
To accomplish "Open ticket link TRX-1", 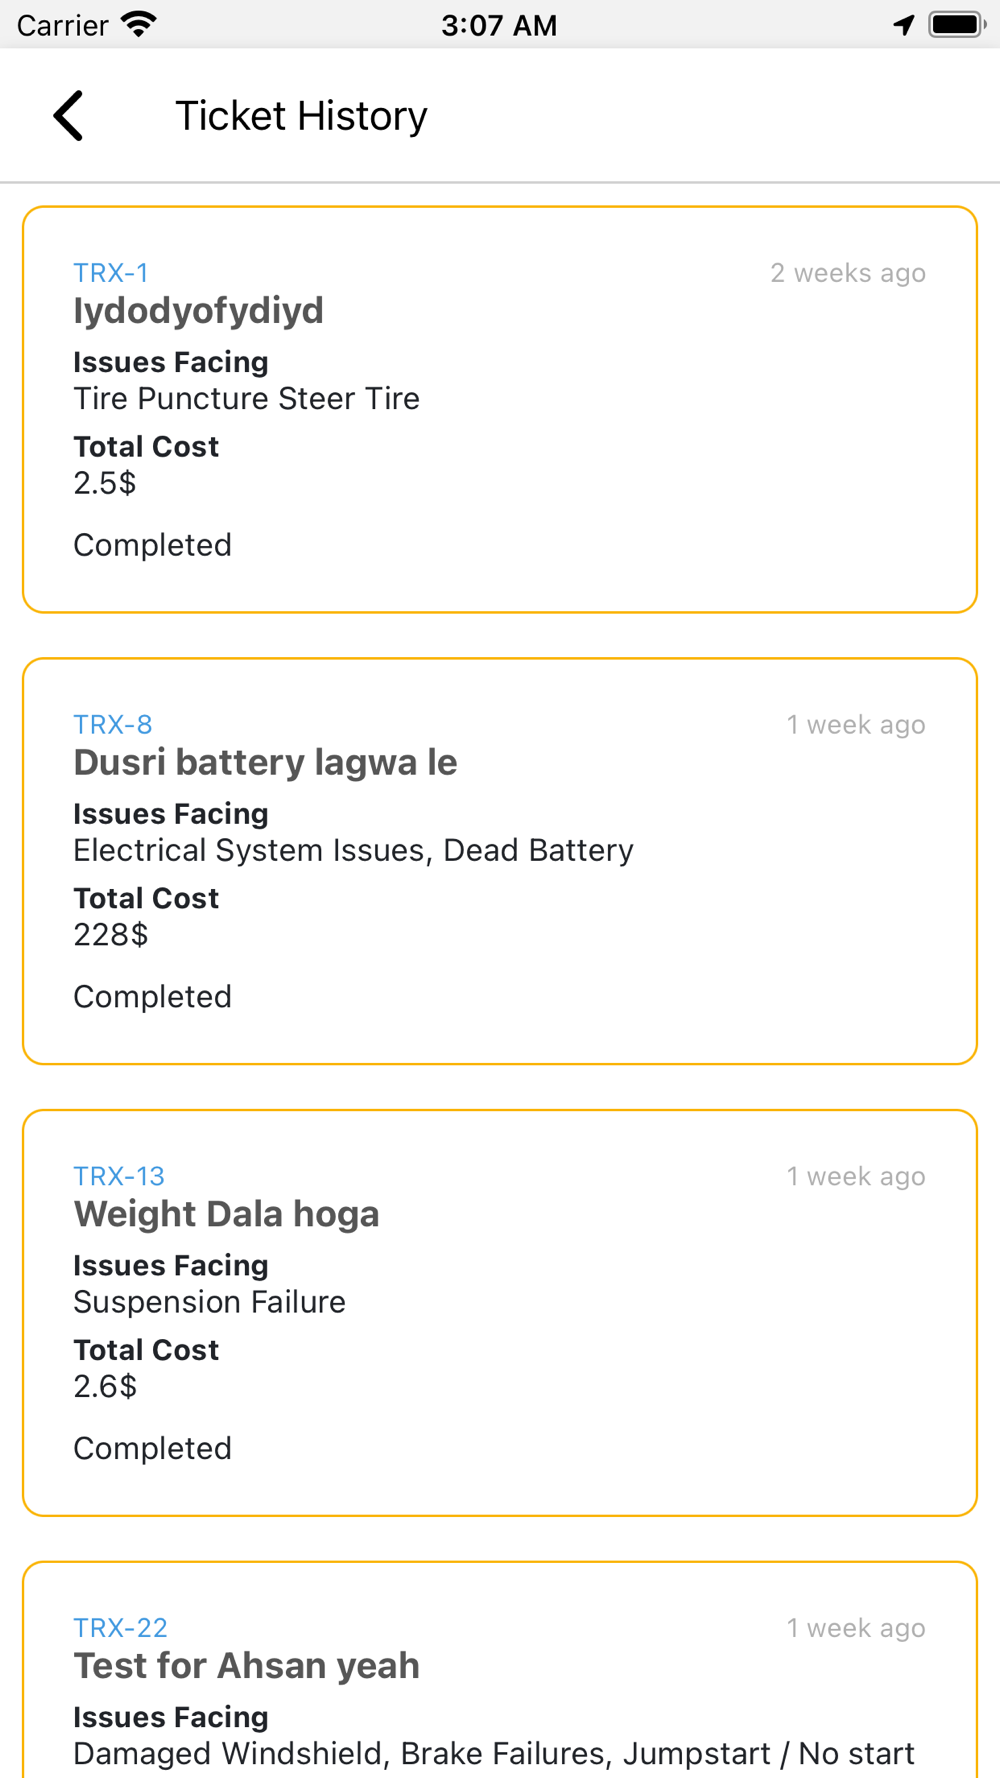I will (111, 273).
